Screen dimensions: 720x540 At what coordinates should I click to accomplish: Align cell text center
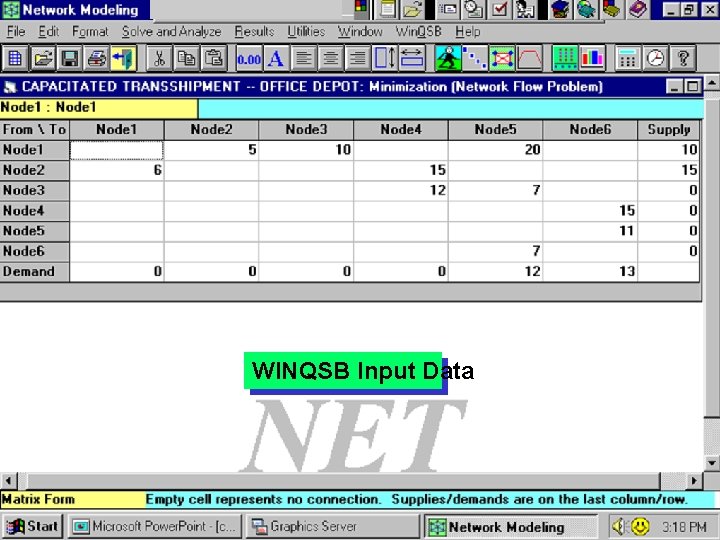330,58
